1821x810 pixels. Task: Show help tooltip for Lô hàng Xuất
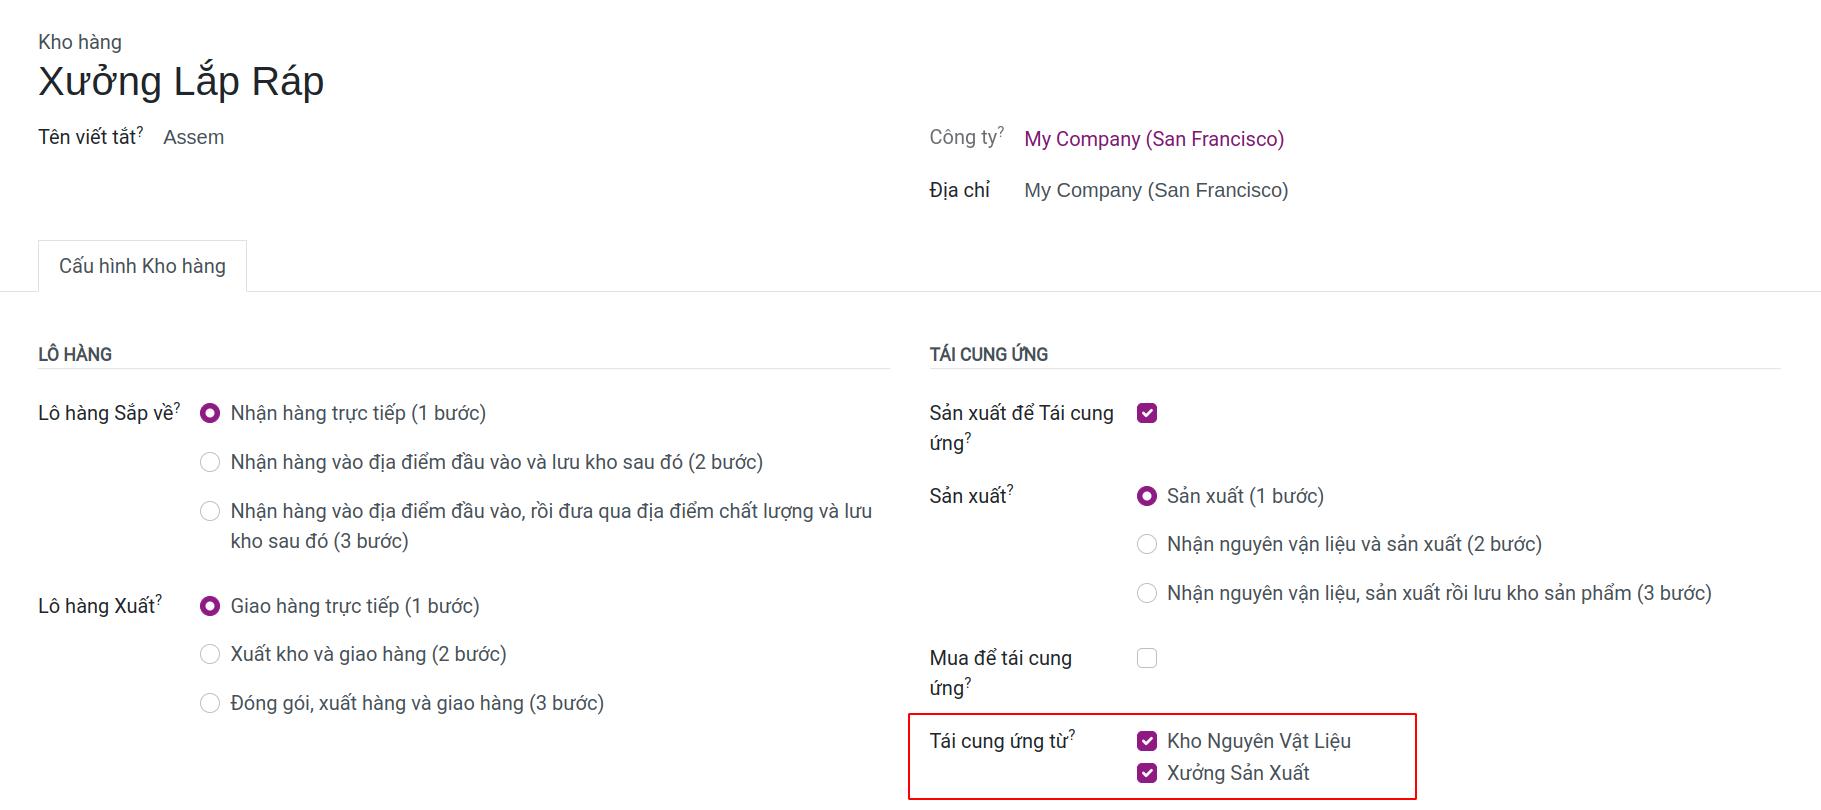coord(159,600)
